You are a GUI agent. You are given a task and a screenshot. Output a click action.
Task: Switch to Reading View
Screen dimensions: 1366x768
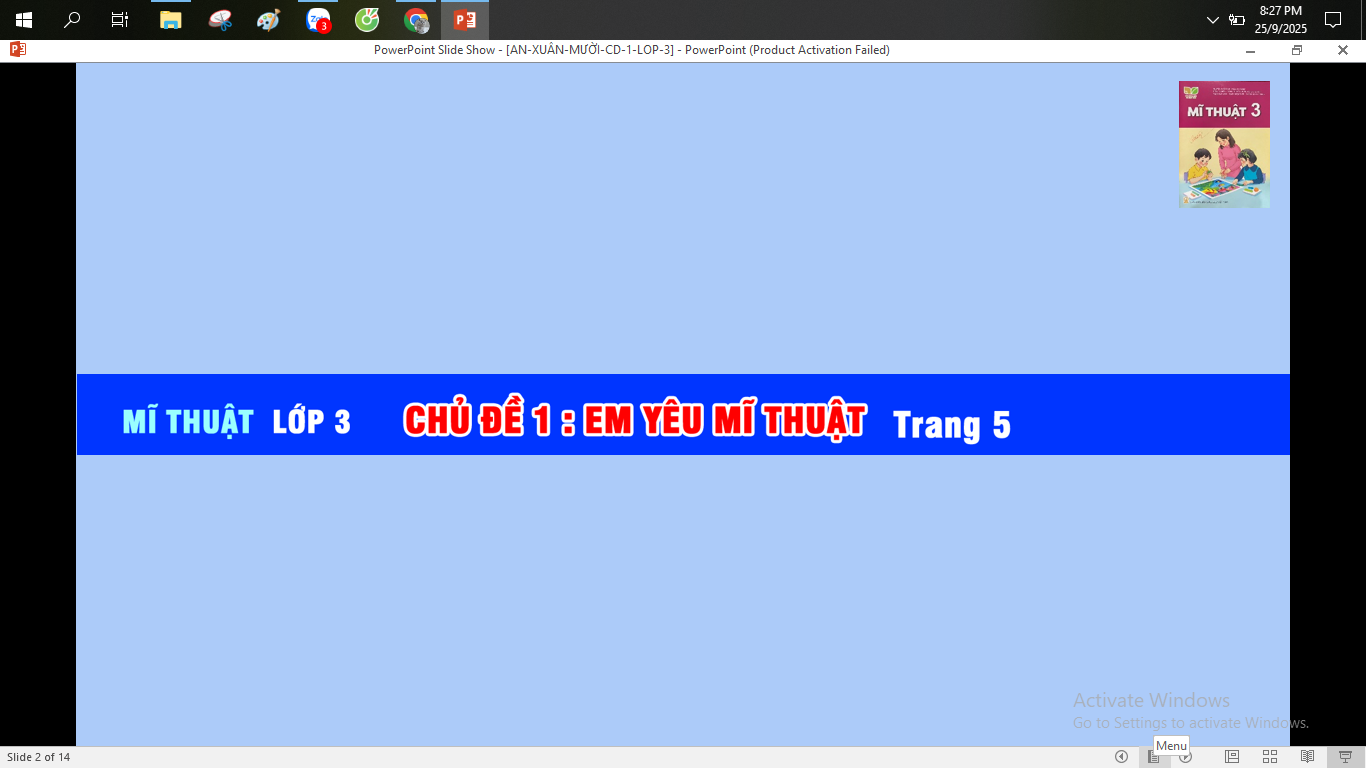pos(1307,757)
